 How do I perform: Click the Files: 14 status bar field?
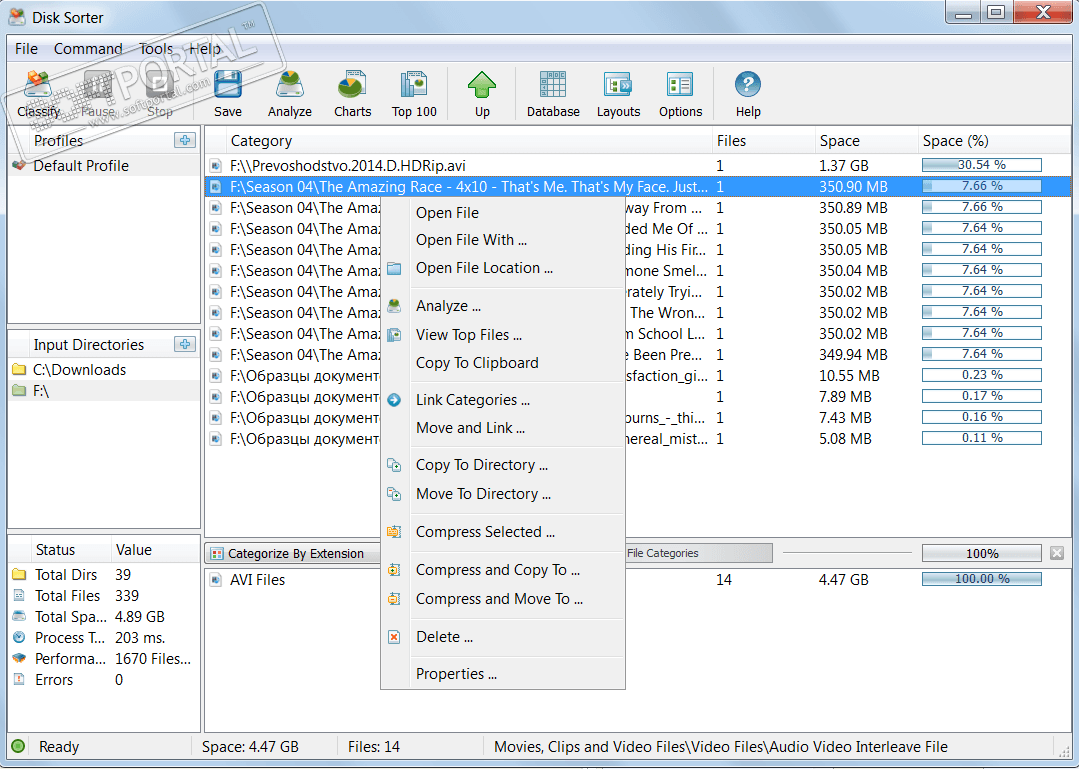tap(374, 747)
